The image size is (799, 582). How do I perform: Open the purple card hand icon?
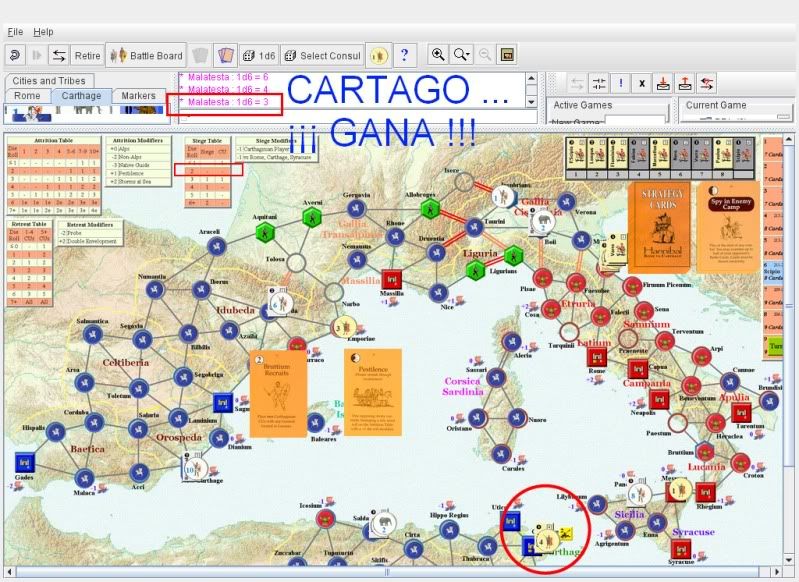226,55
